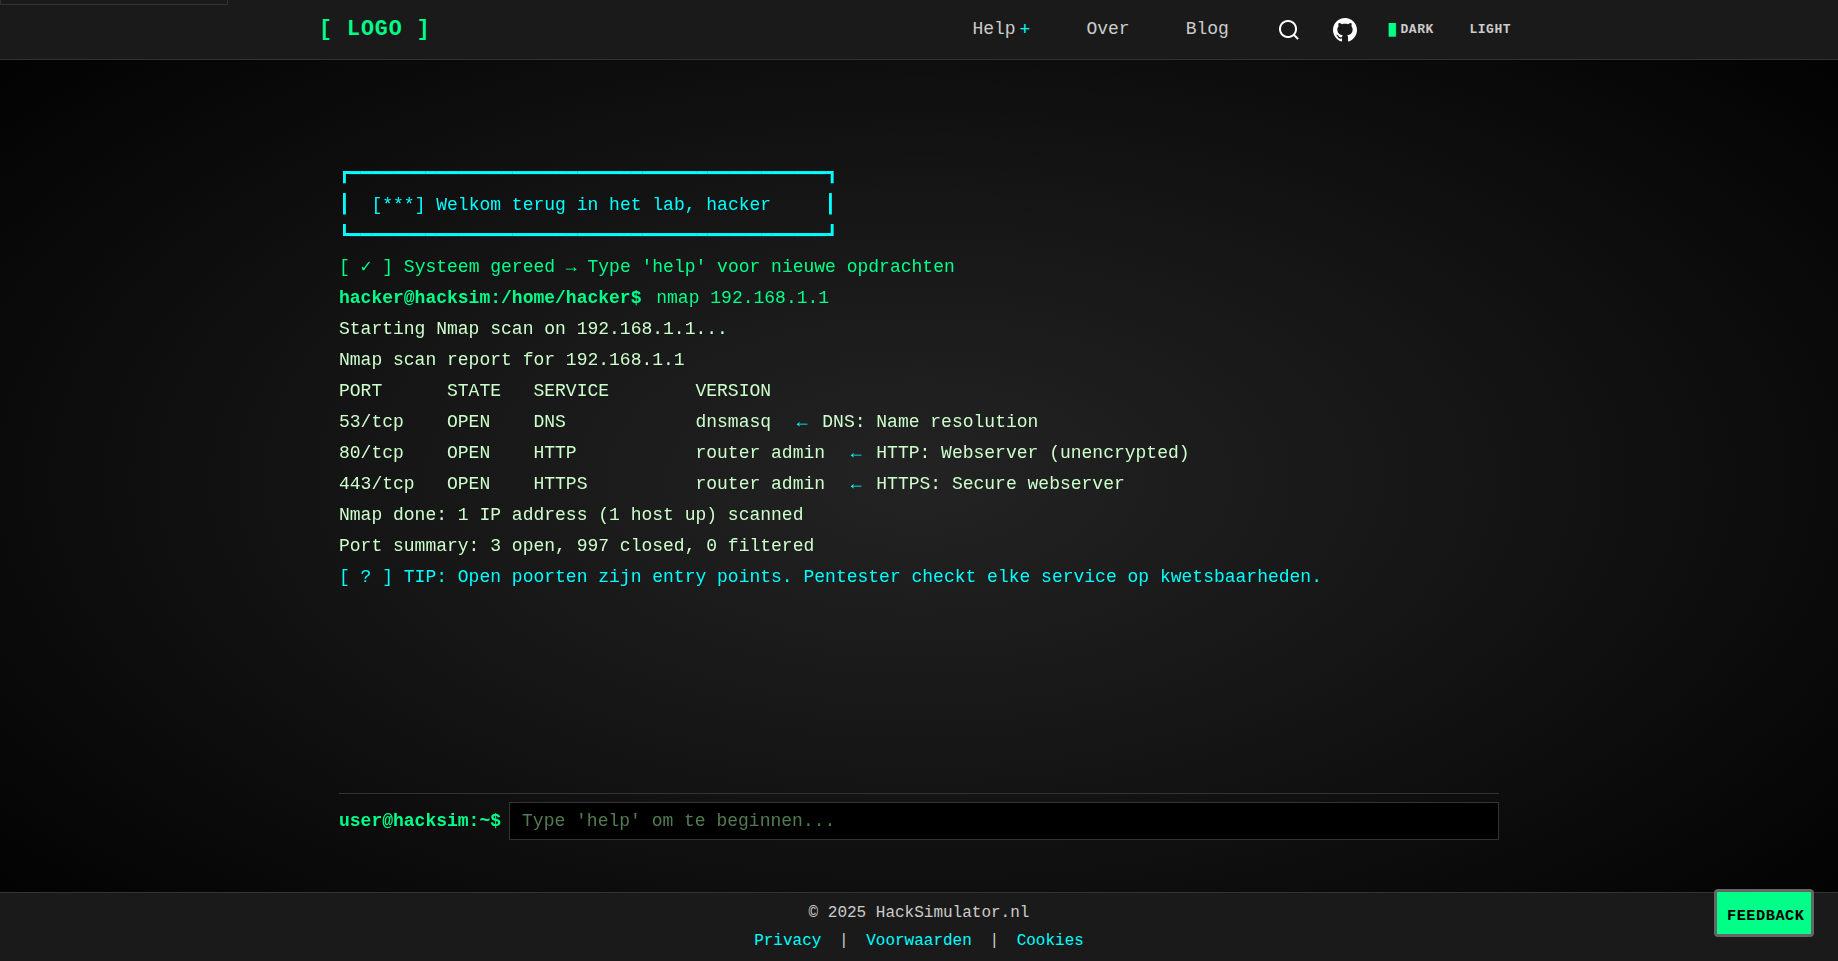Viewport: 1838px width, 961px height.
Task: Open the Over page
Action: (x=1107, y=29)
